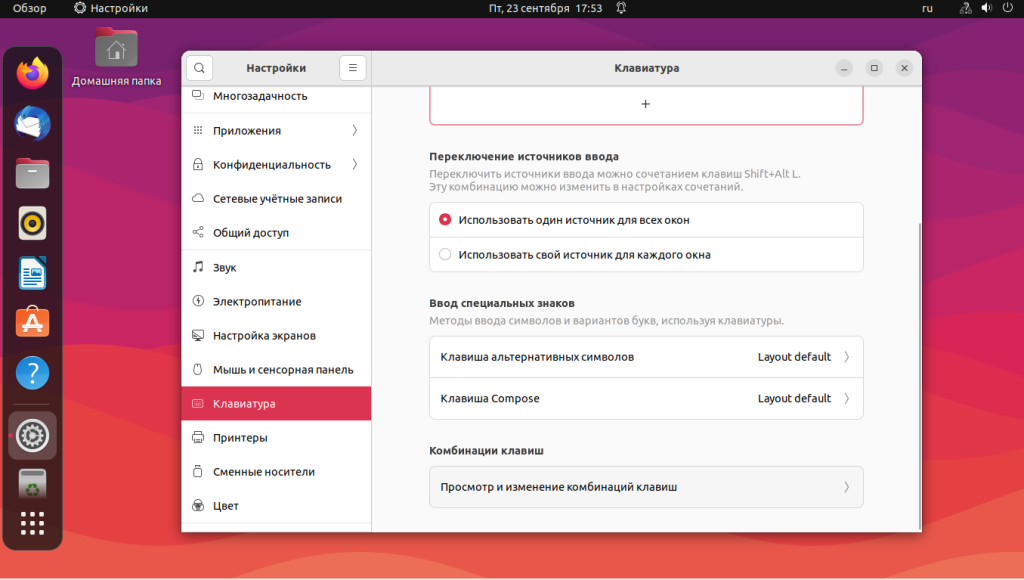1024x580 pixels.
Task: Show applications grid at dock bottom
Action: click(x=32, y=523)
